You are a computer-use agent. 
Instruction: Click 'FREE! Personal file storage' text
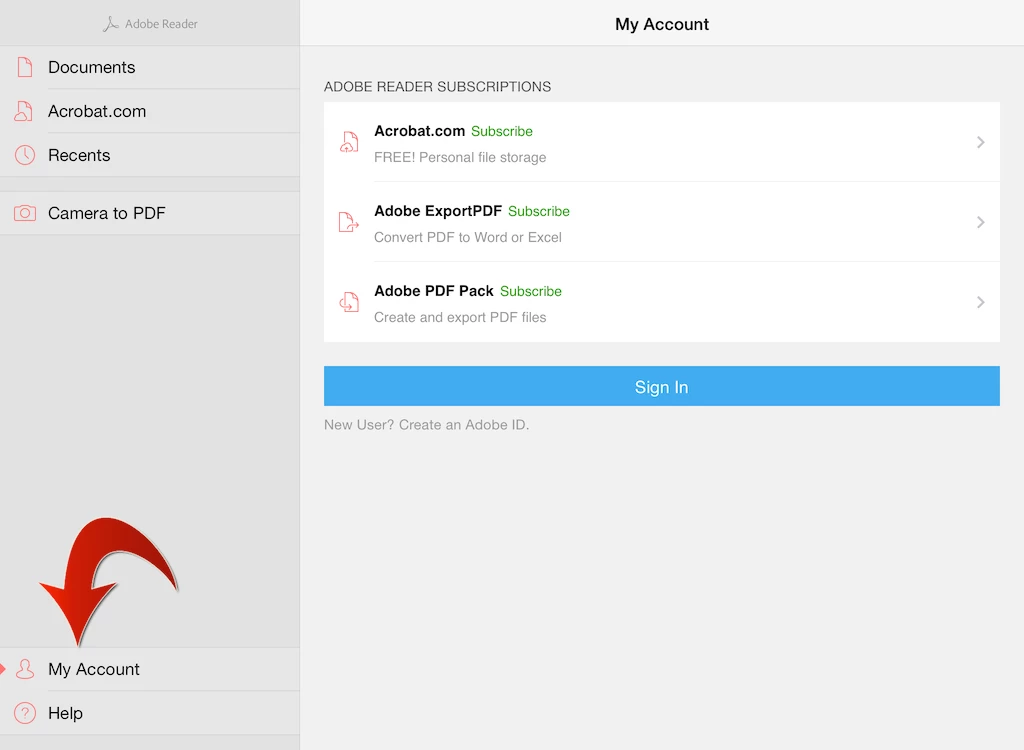click(460, 157)
